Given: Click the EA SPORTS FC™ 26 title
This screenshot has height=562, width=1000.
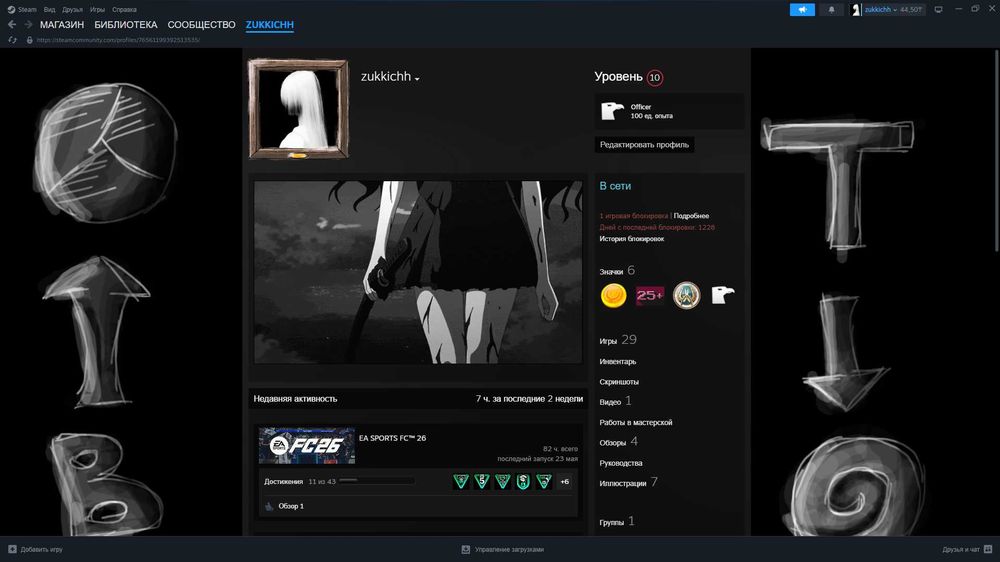Looking at the screenshot, I should [392, 438].
